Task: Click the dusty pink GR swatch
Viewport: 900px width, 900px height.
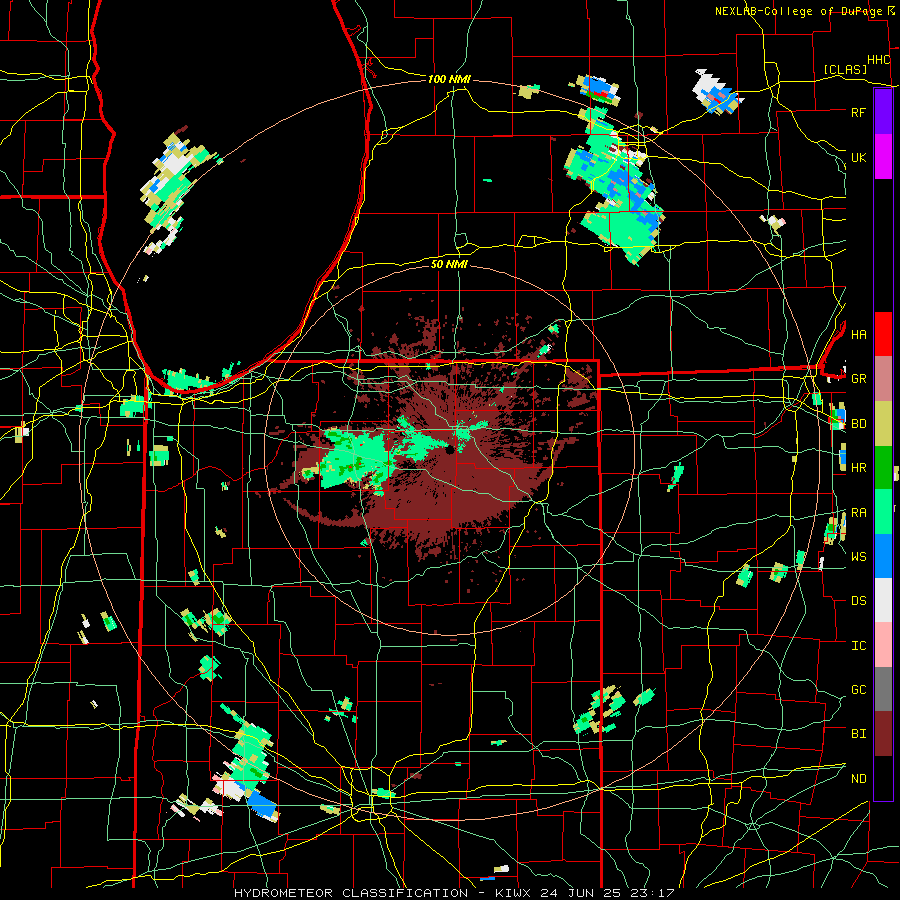Action: pyautogui.click(x=883, y=378)
